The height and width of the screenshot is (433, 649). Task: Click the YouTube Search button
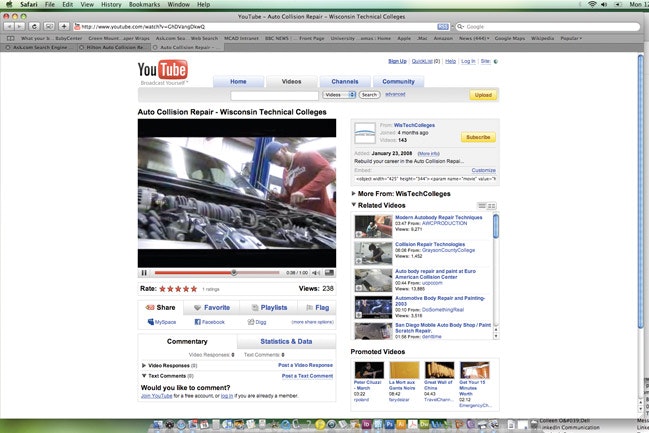tap(369, 95)
